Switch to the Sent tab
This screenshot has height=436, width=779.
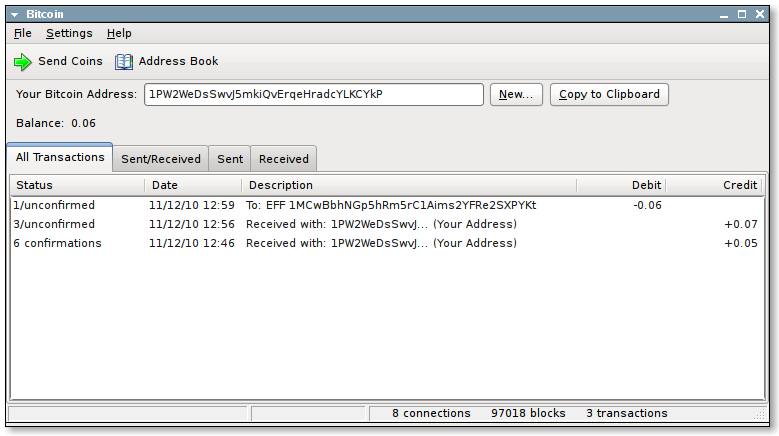coord(230,159)
